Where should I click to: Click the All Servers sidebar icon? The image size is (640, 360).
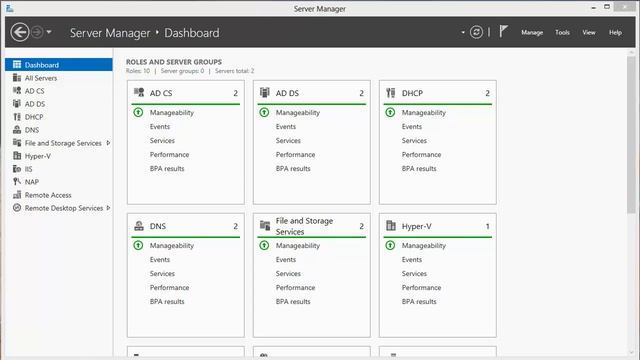(x=17, y=78)
